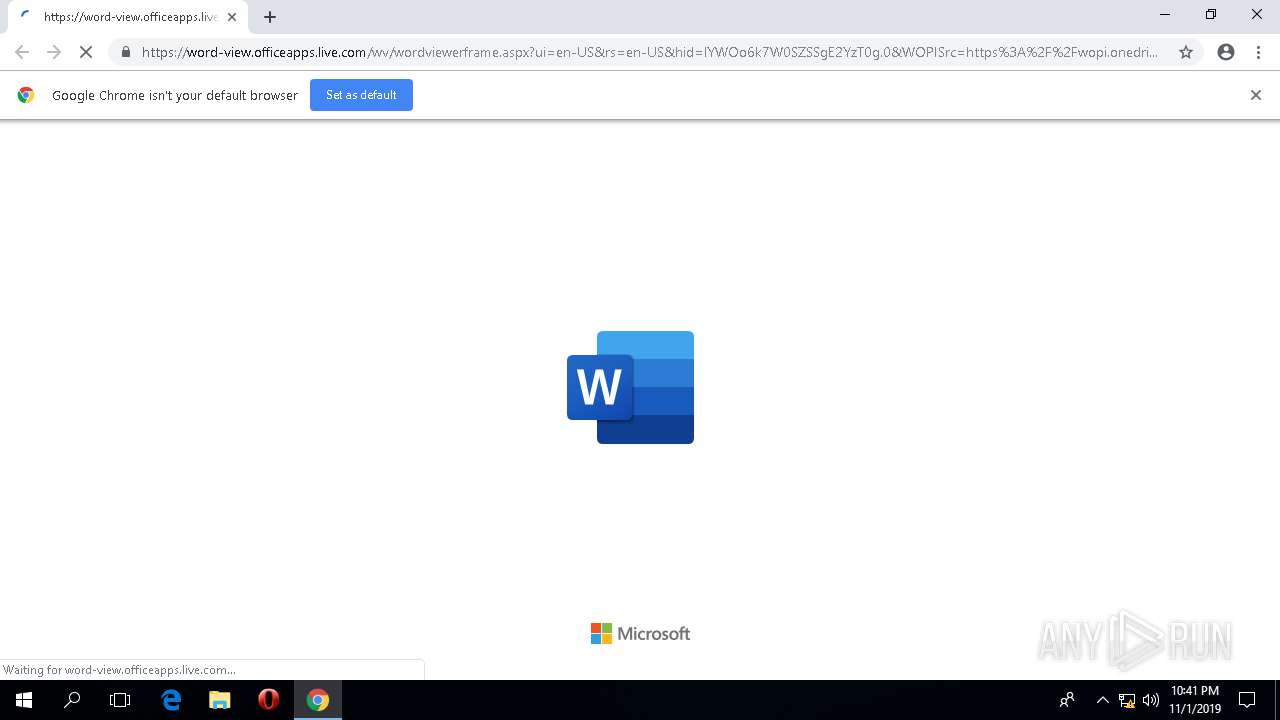The width and height of the screenshot is (1280, 720).
Task: Open the clock showing 10:41 PM
Action: [1195, 700]
